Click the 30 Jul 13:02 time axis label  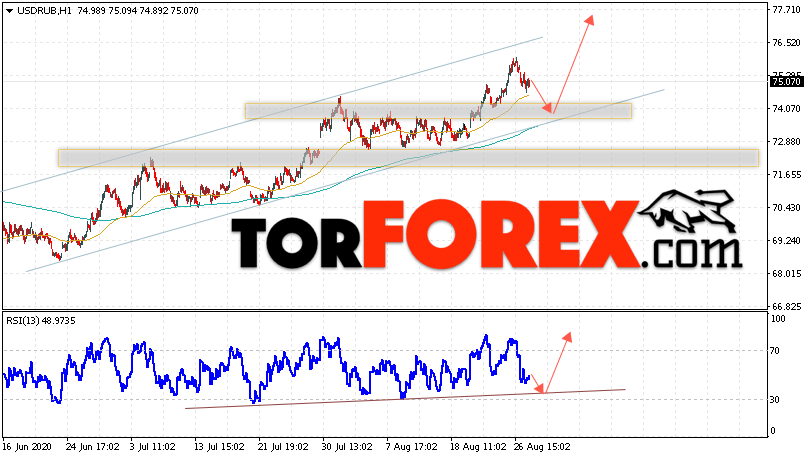pyautogui.click(x=347, y=446)
